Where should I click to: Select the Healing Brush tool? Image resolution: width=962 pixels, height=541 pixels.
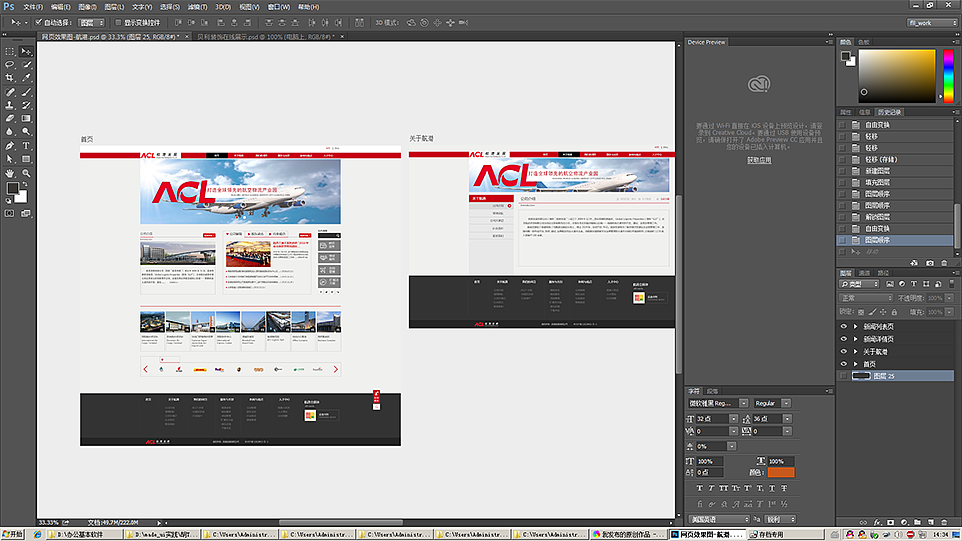[10, 92]
